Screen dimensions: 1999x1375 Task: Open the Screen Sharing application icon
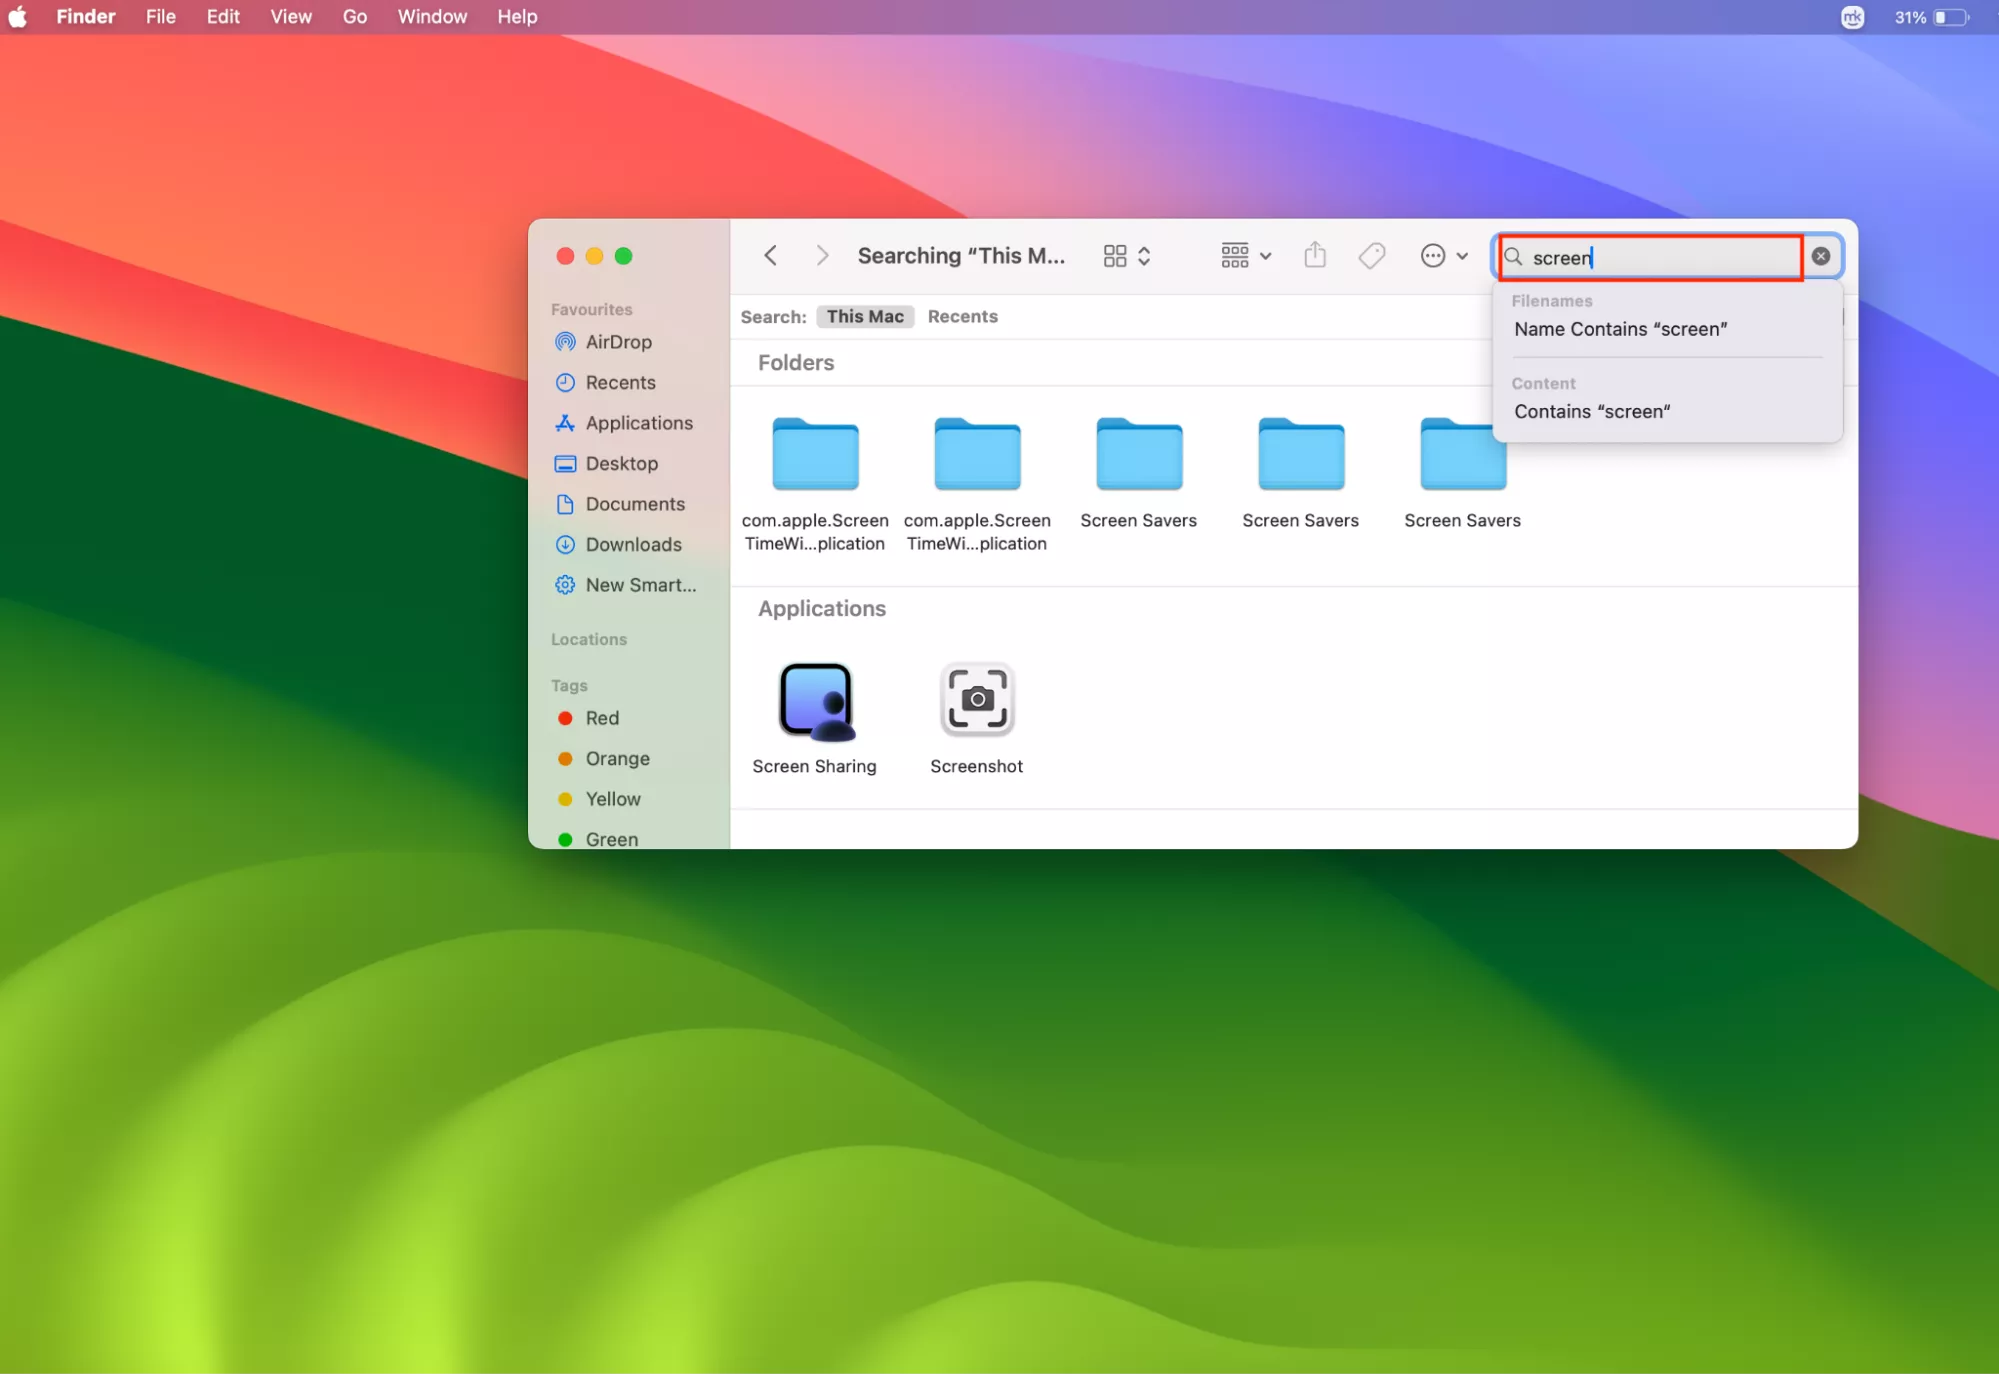coord(815,701)
